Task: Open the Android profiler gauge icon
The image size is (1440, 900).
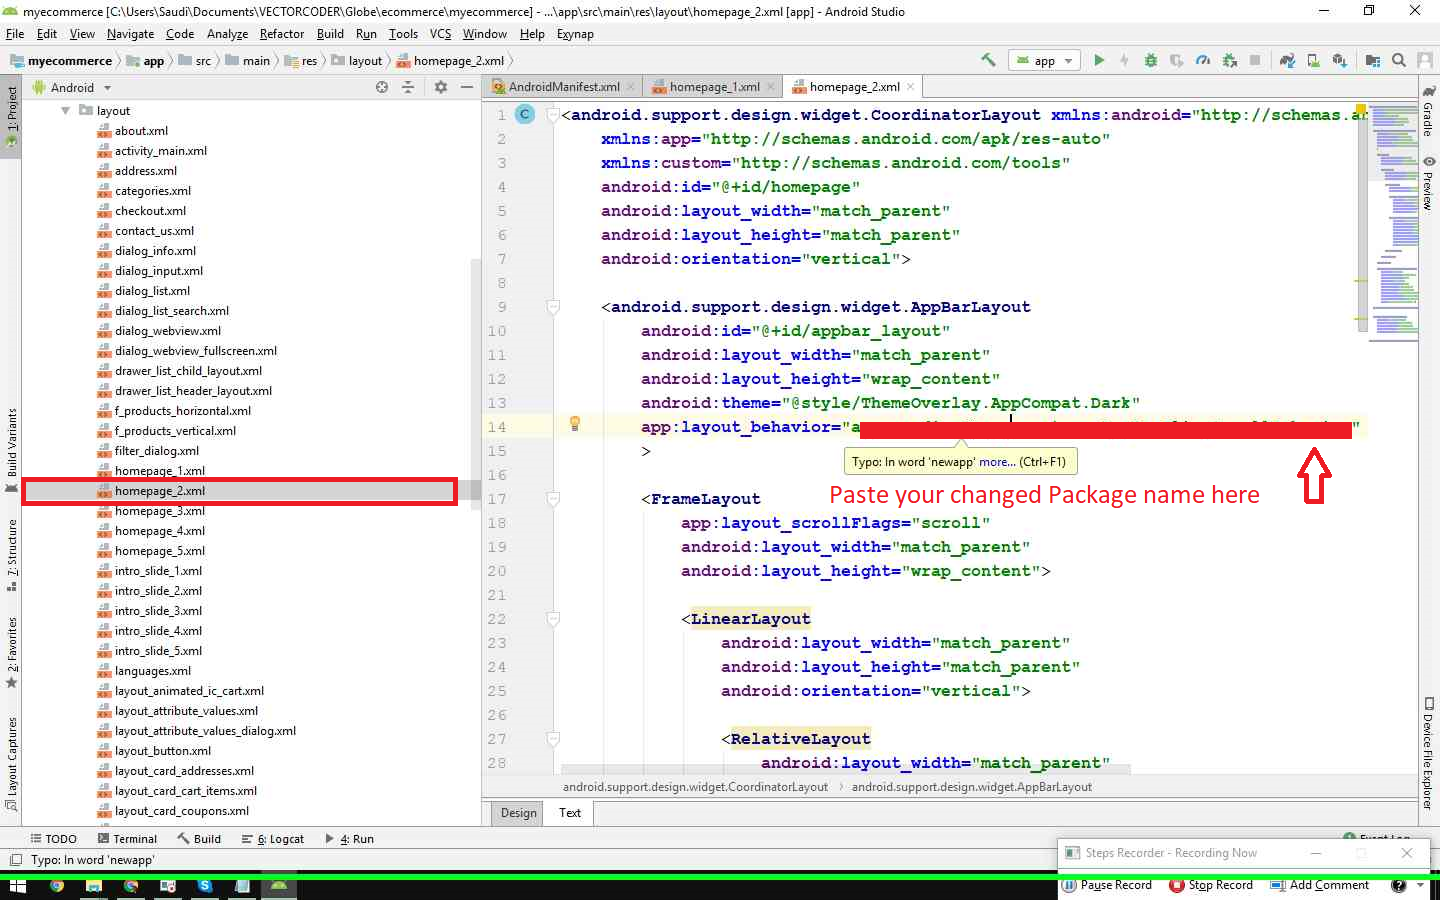Action: point(1203,60)
